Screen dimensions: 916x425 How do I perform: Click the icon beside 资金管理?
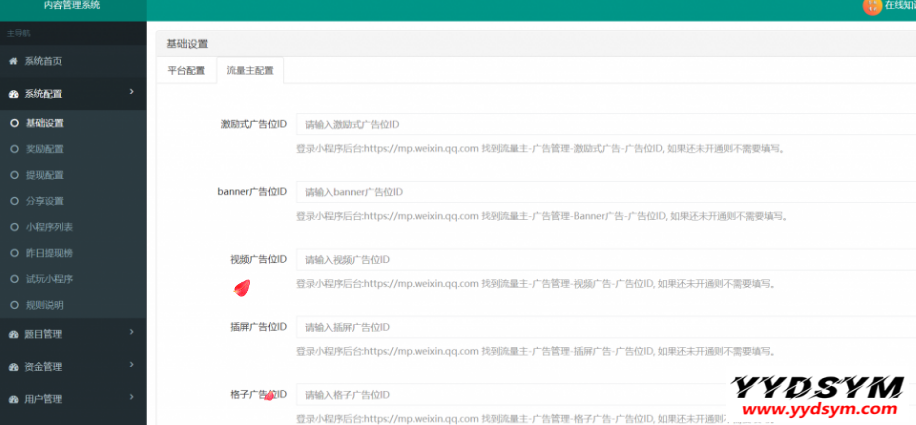[13, 367]
